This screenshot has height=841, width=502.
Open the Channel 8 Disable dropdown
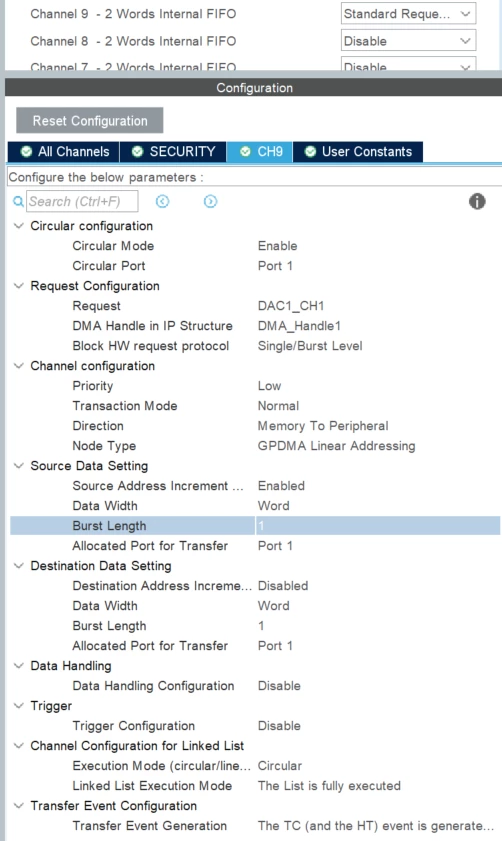[408, 41]
